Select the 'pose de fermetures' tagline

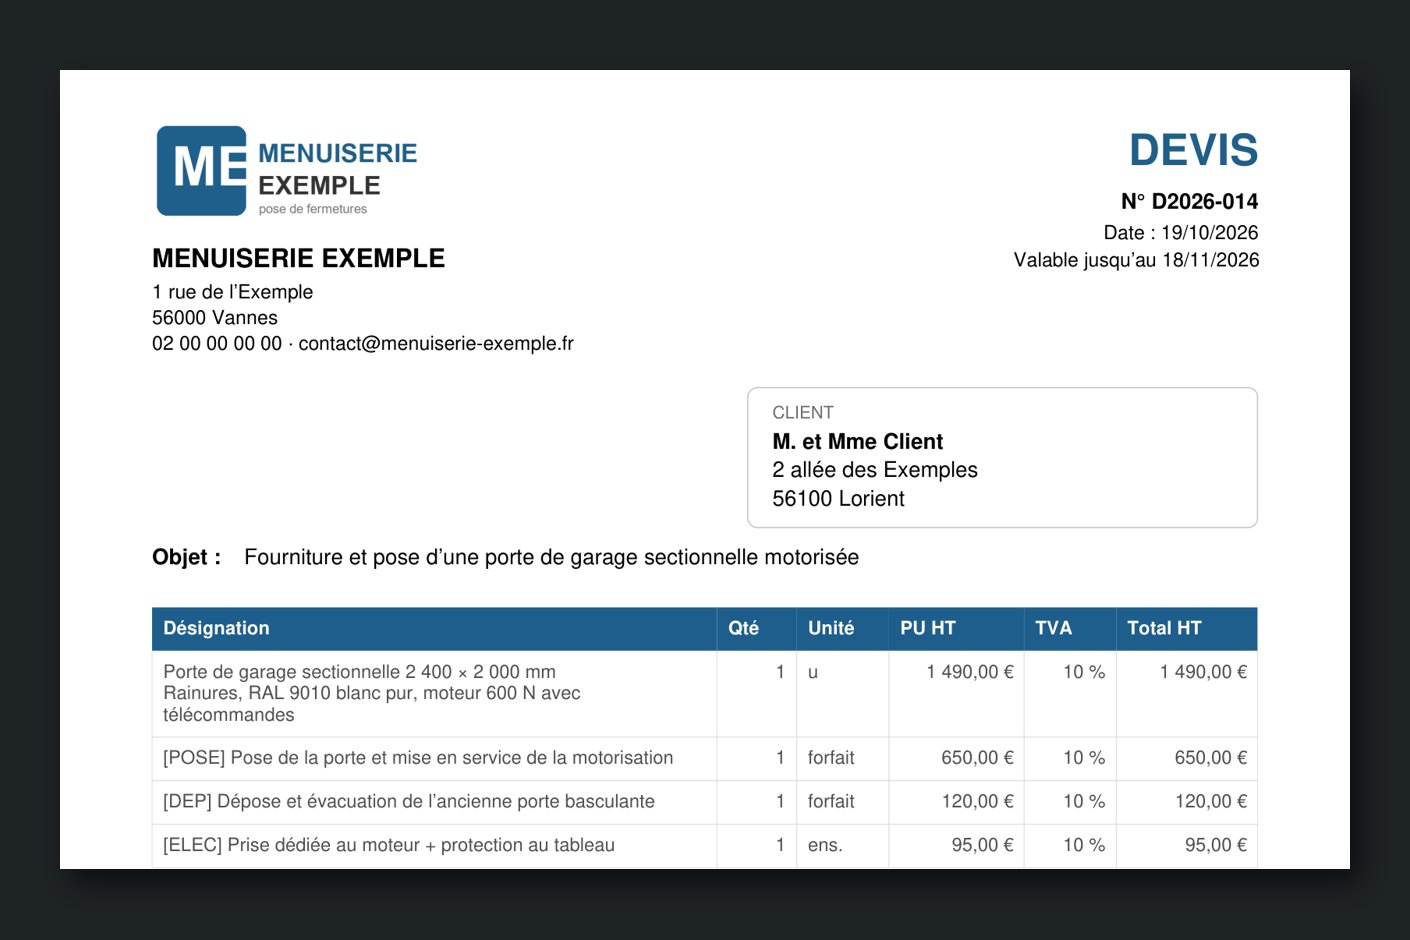(313, 209)
